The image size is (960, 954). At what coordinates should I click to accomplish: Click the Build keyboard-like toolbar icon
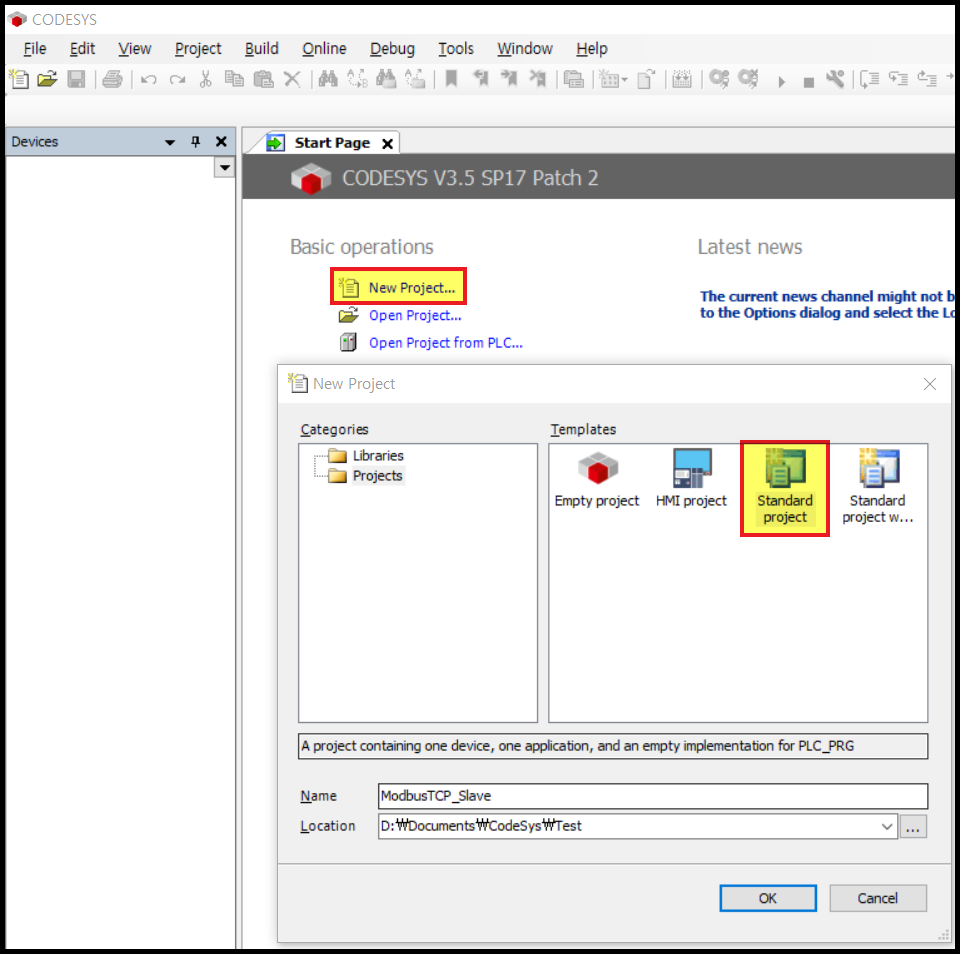pos(681,79)
